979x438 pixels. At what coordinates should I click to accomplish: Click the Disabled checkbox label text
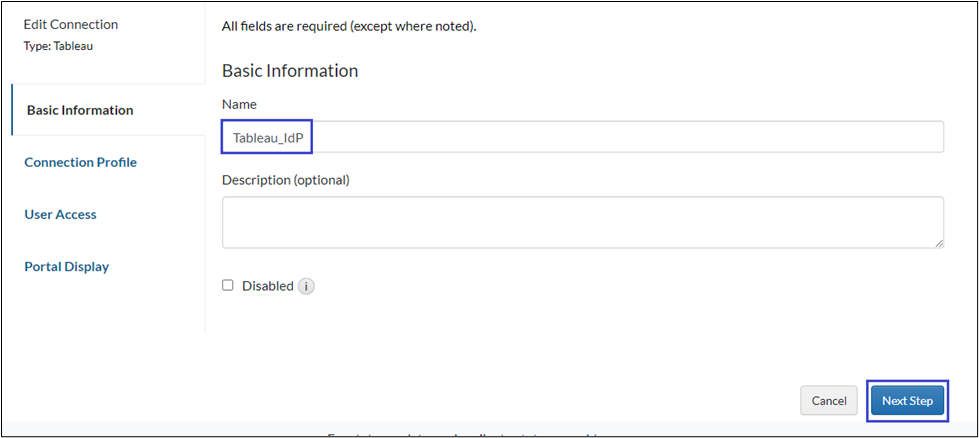pyautogui.click(x=267, y=286)
